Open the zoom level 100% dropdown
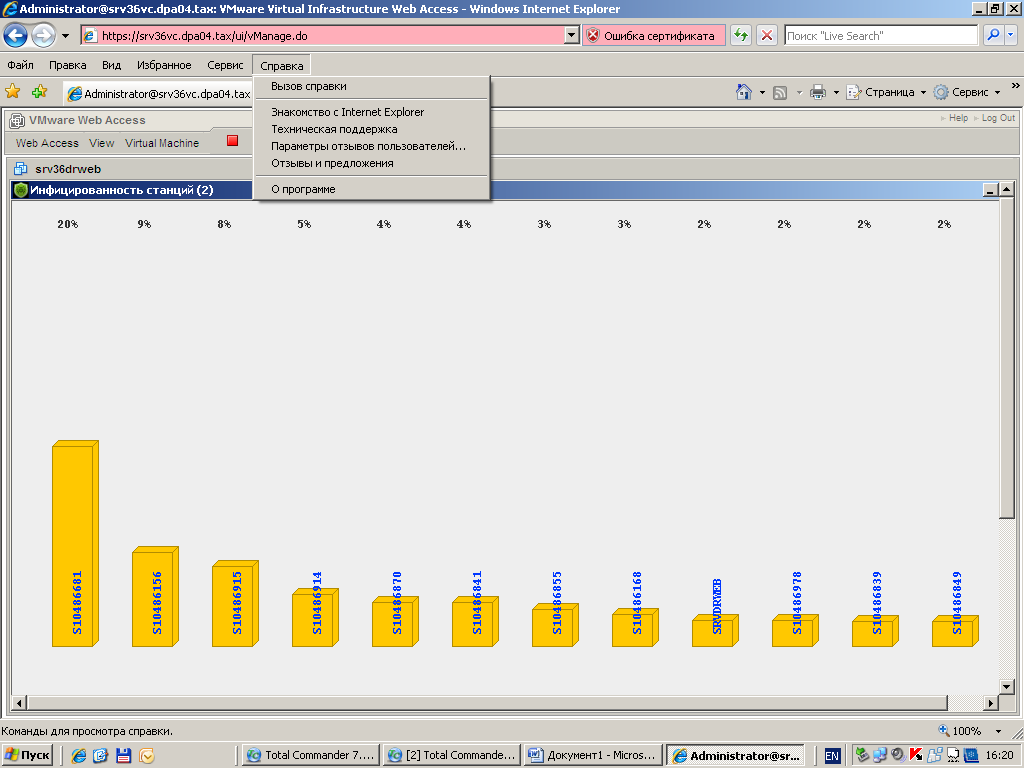The width and height of the screenshot is (1024, 768). point(998,731)
